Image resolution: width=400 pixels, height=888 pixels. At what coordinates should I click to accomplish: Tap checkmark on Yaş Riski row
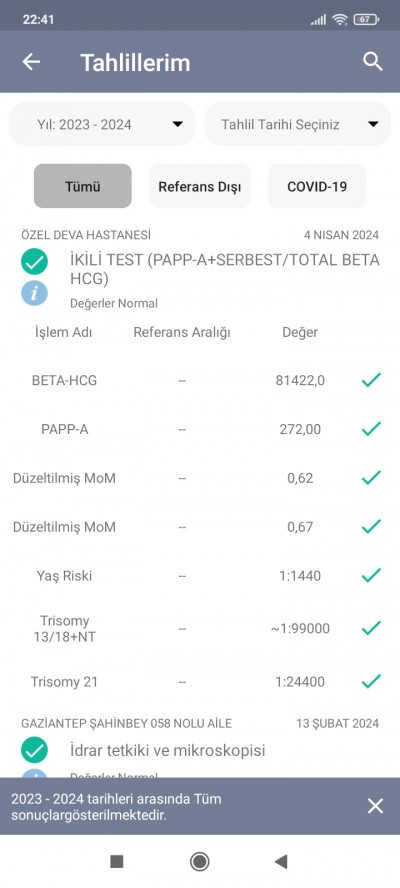click(x=371, y=575)
